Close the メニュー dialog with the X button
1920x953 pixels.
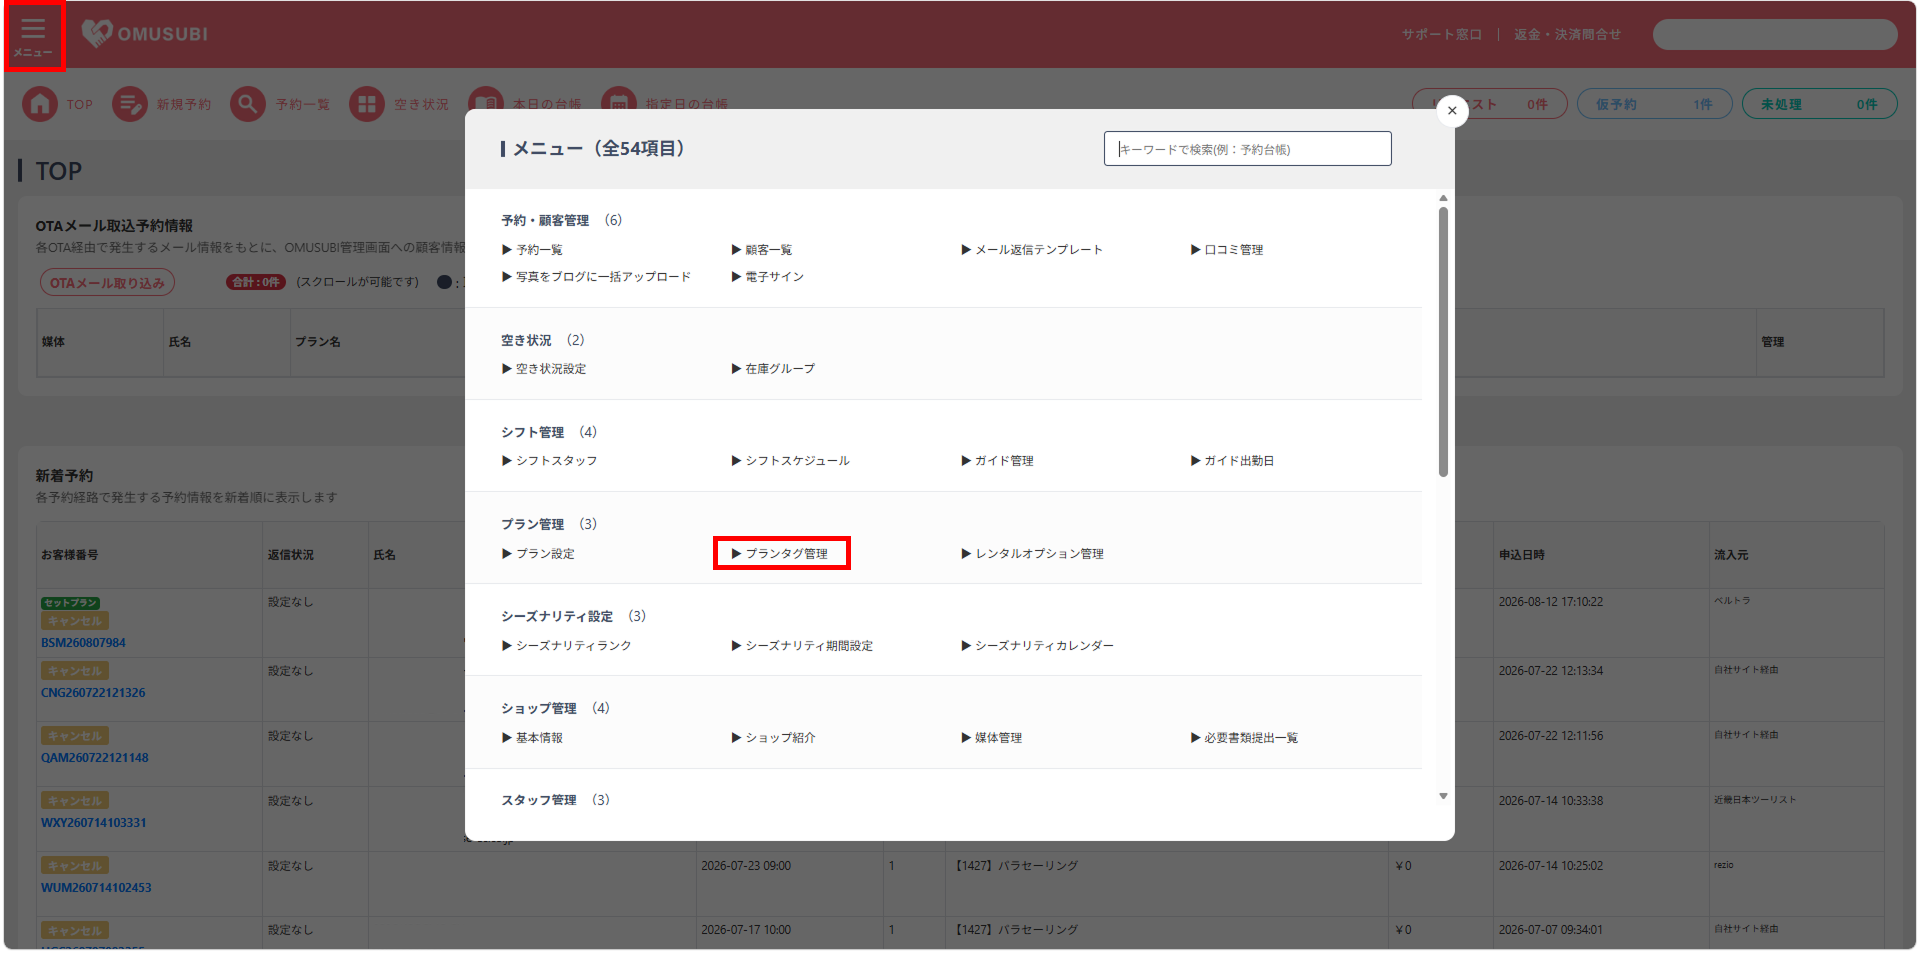point(1452,111)
